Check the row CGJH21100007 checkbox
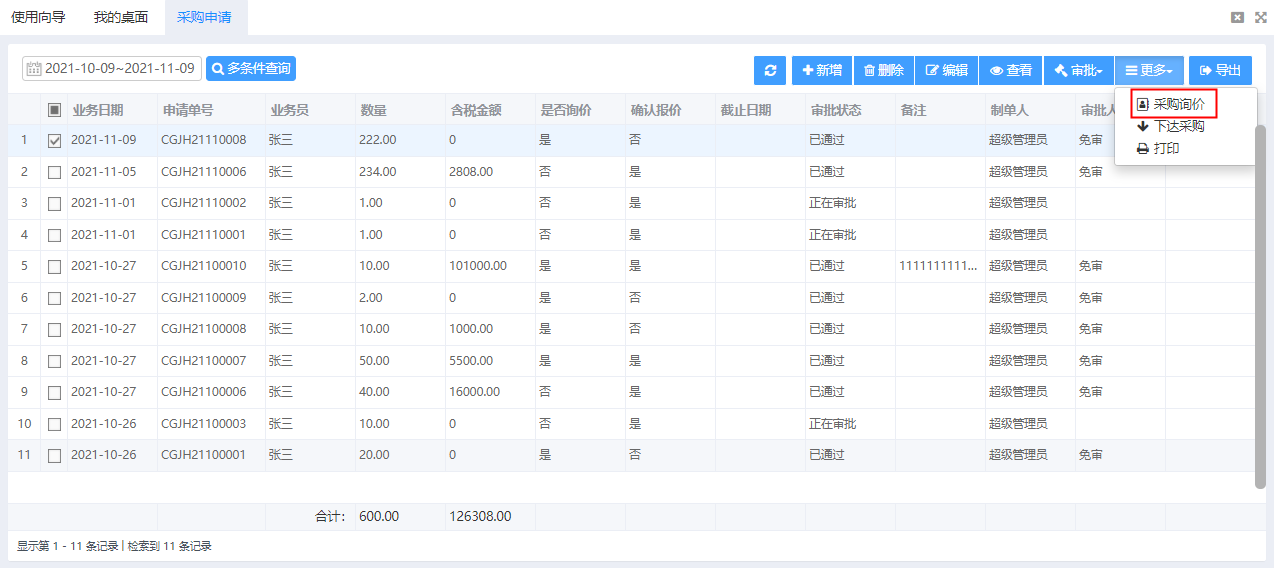This screenshot has height=568, width=1274. tap(55, 361)
